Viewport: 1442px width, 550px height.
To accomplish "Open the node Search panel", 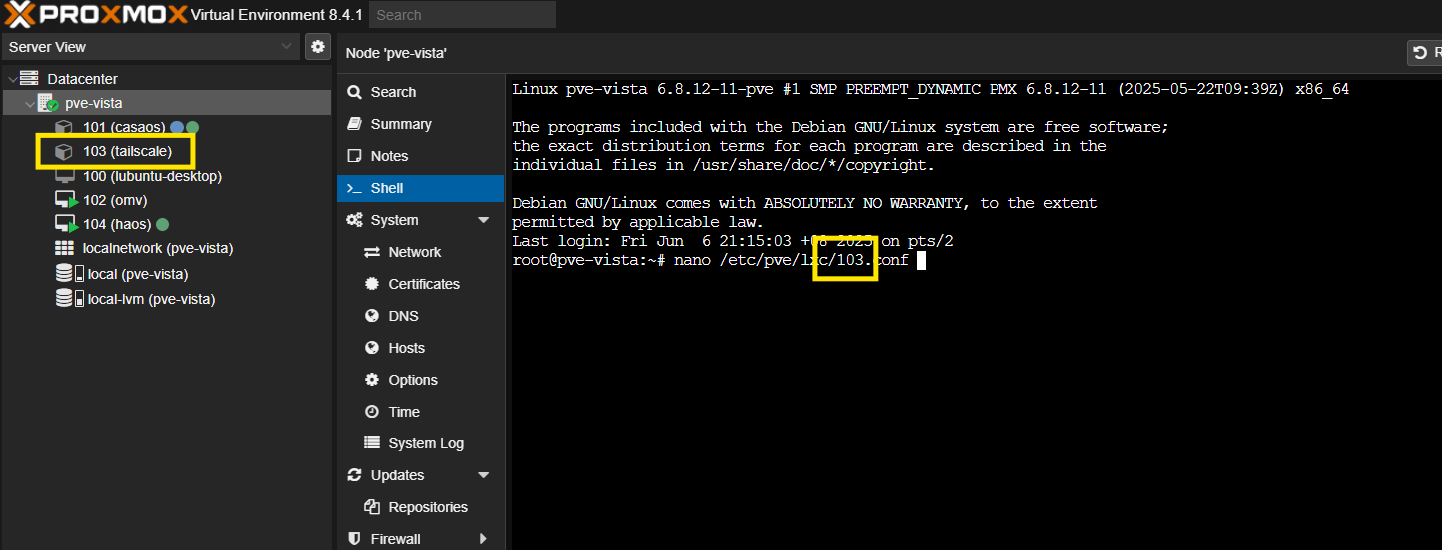I will [x=420, y=92].
